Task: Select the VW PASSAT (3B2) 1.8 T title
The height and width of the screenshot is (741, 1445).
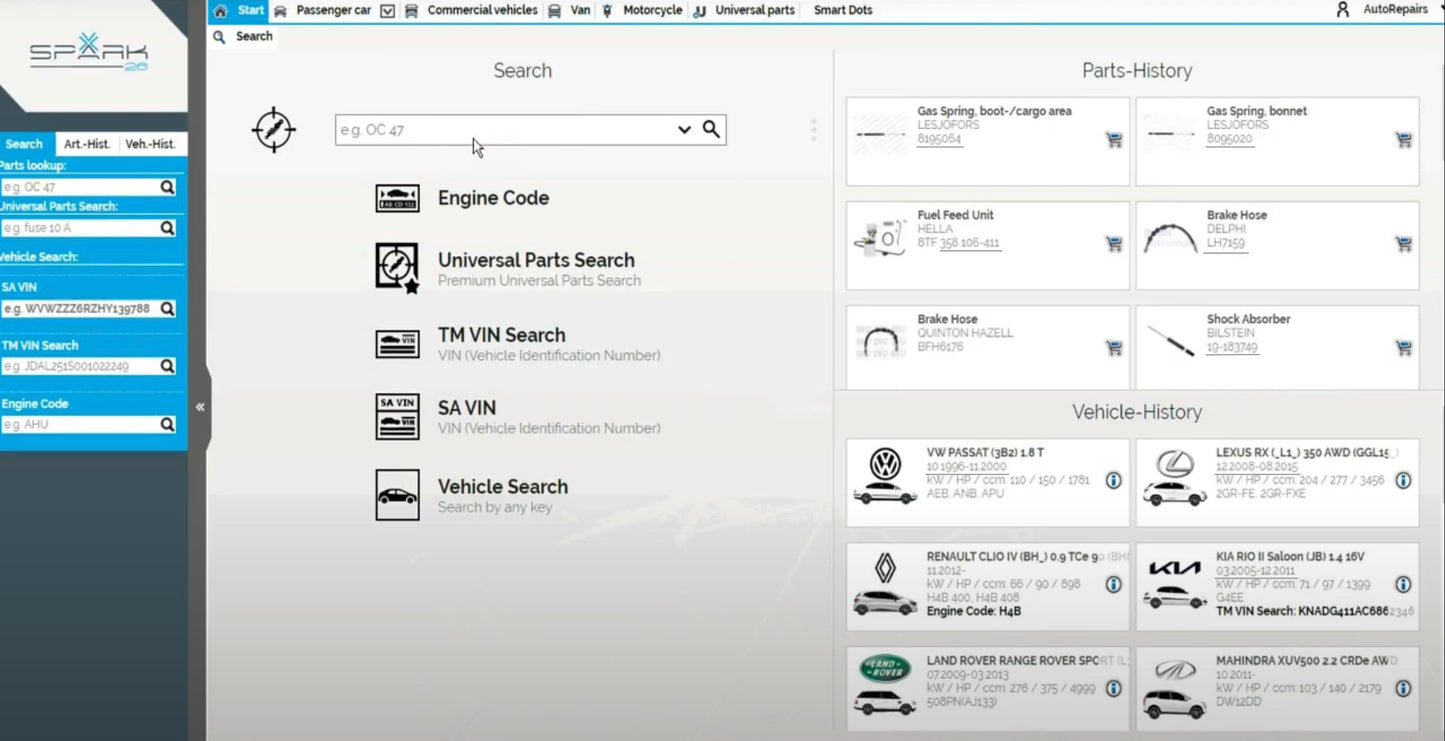Action: click(985, 453)
